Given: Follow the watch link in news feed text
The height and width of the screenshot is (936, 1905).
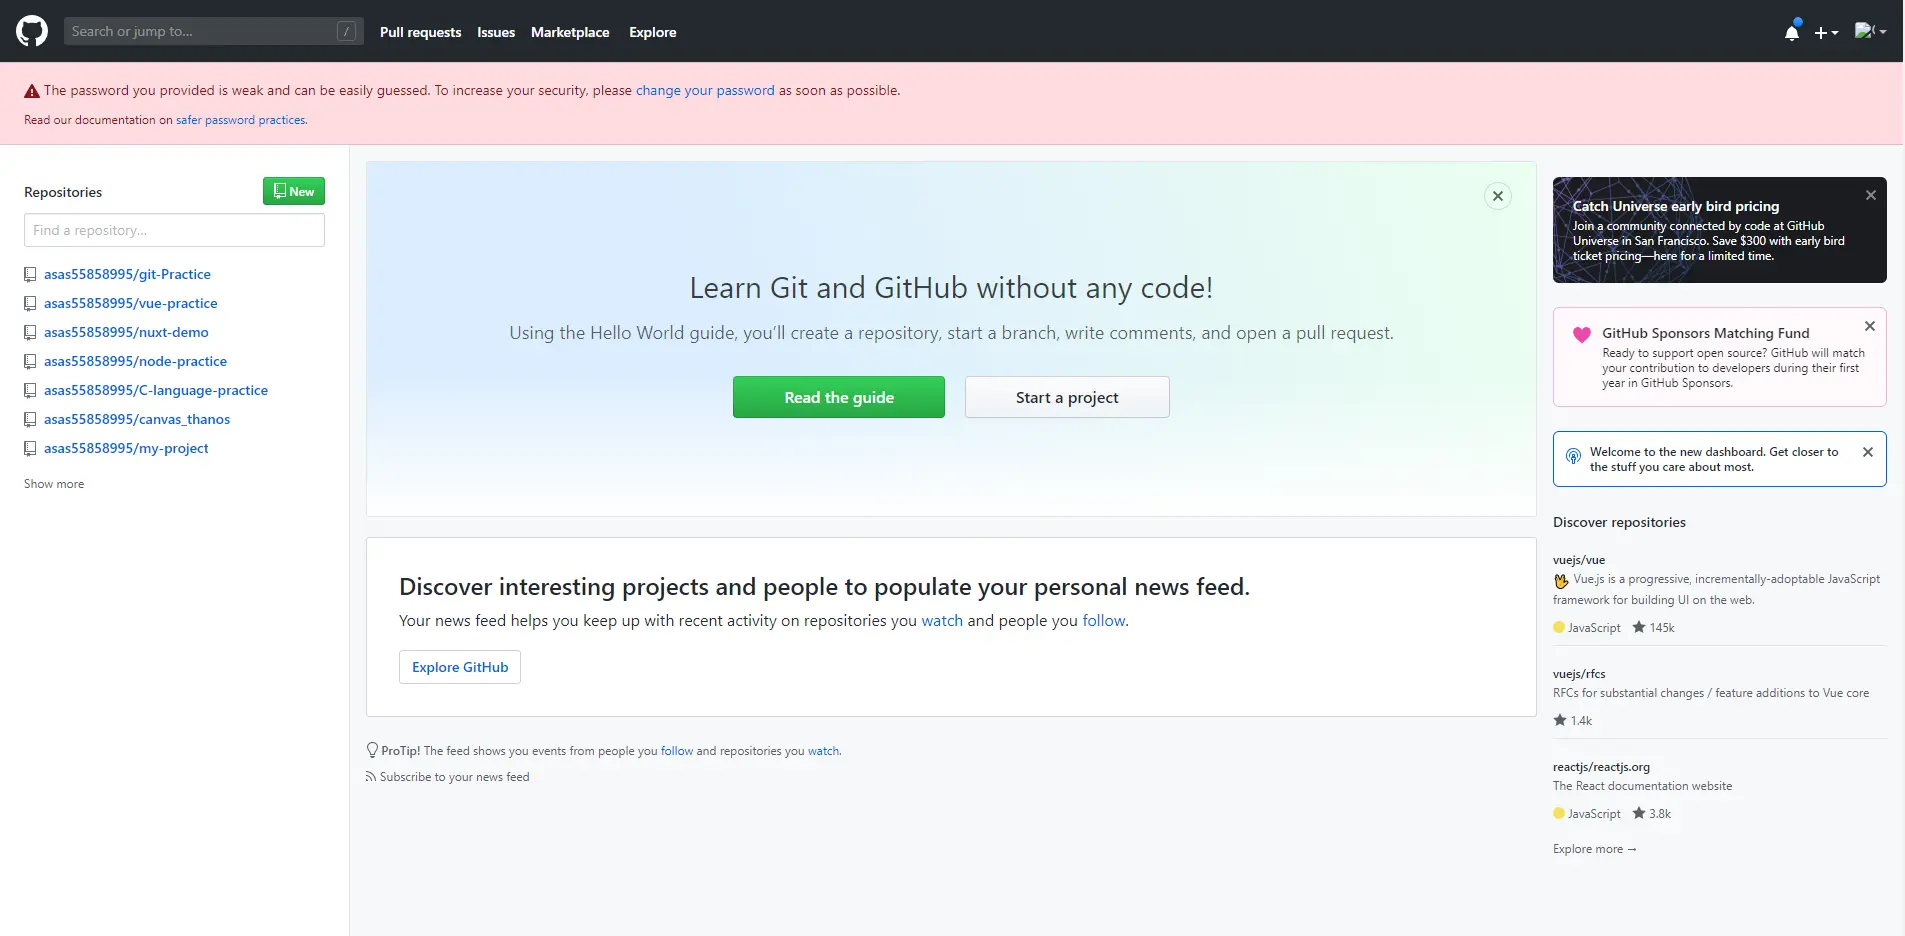Looking at the screenshot, I should point(942,621).
